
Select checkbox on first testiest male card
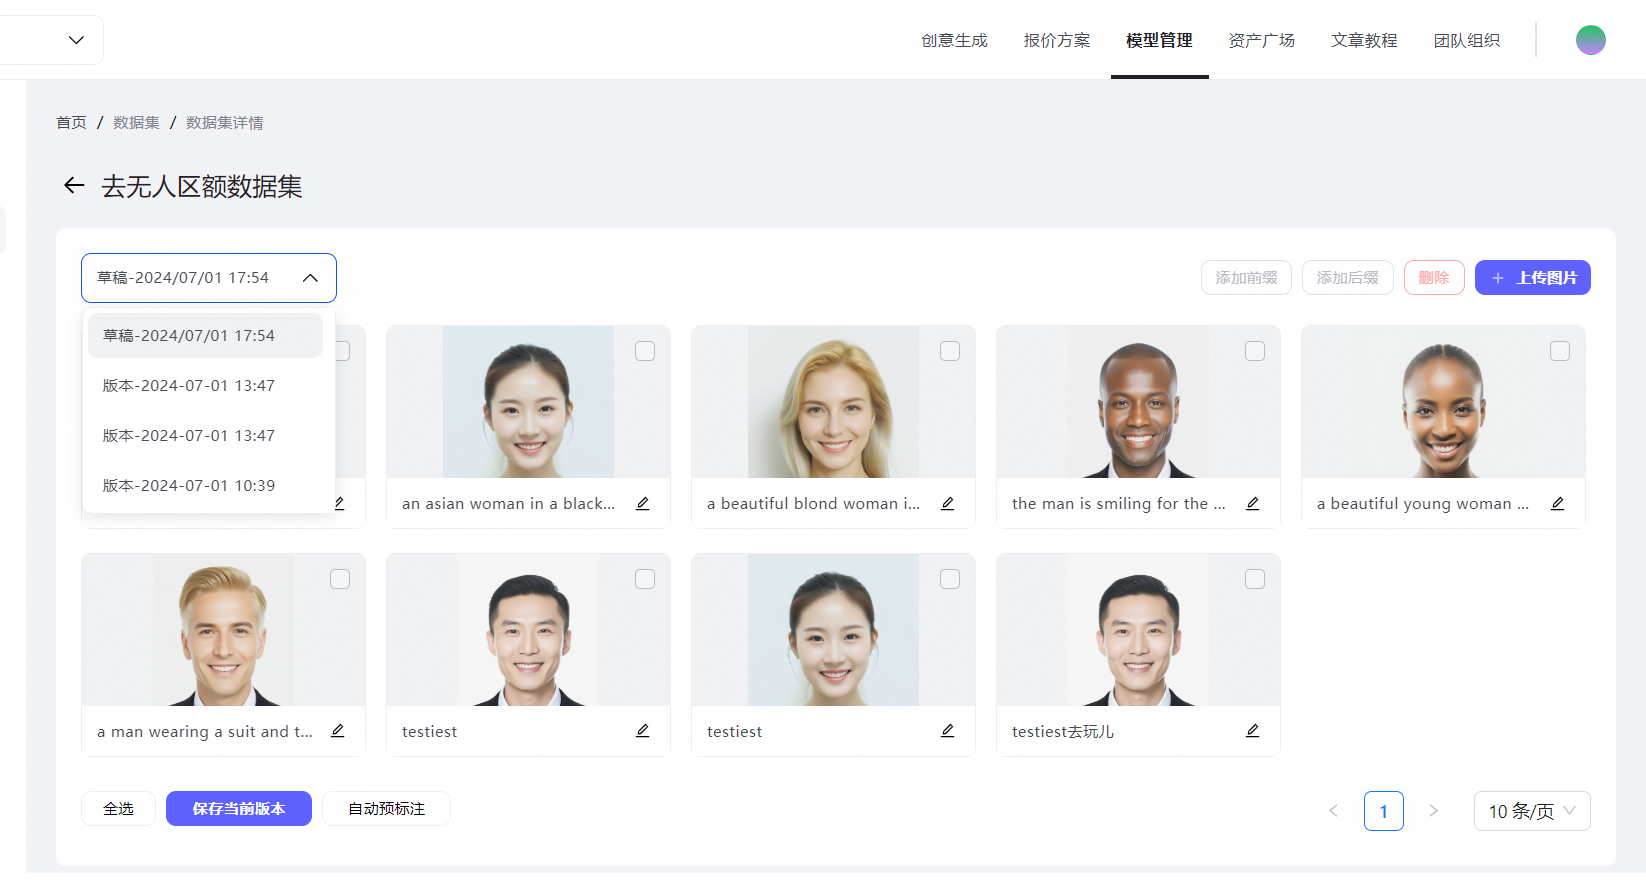tap(645, 579)
